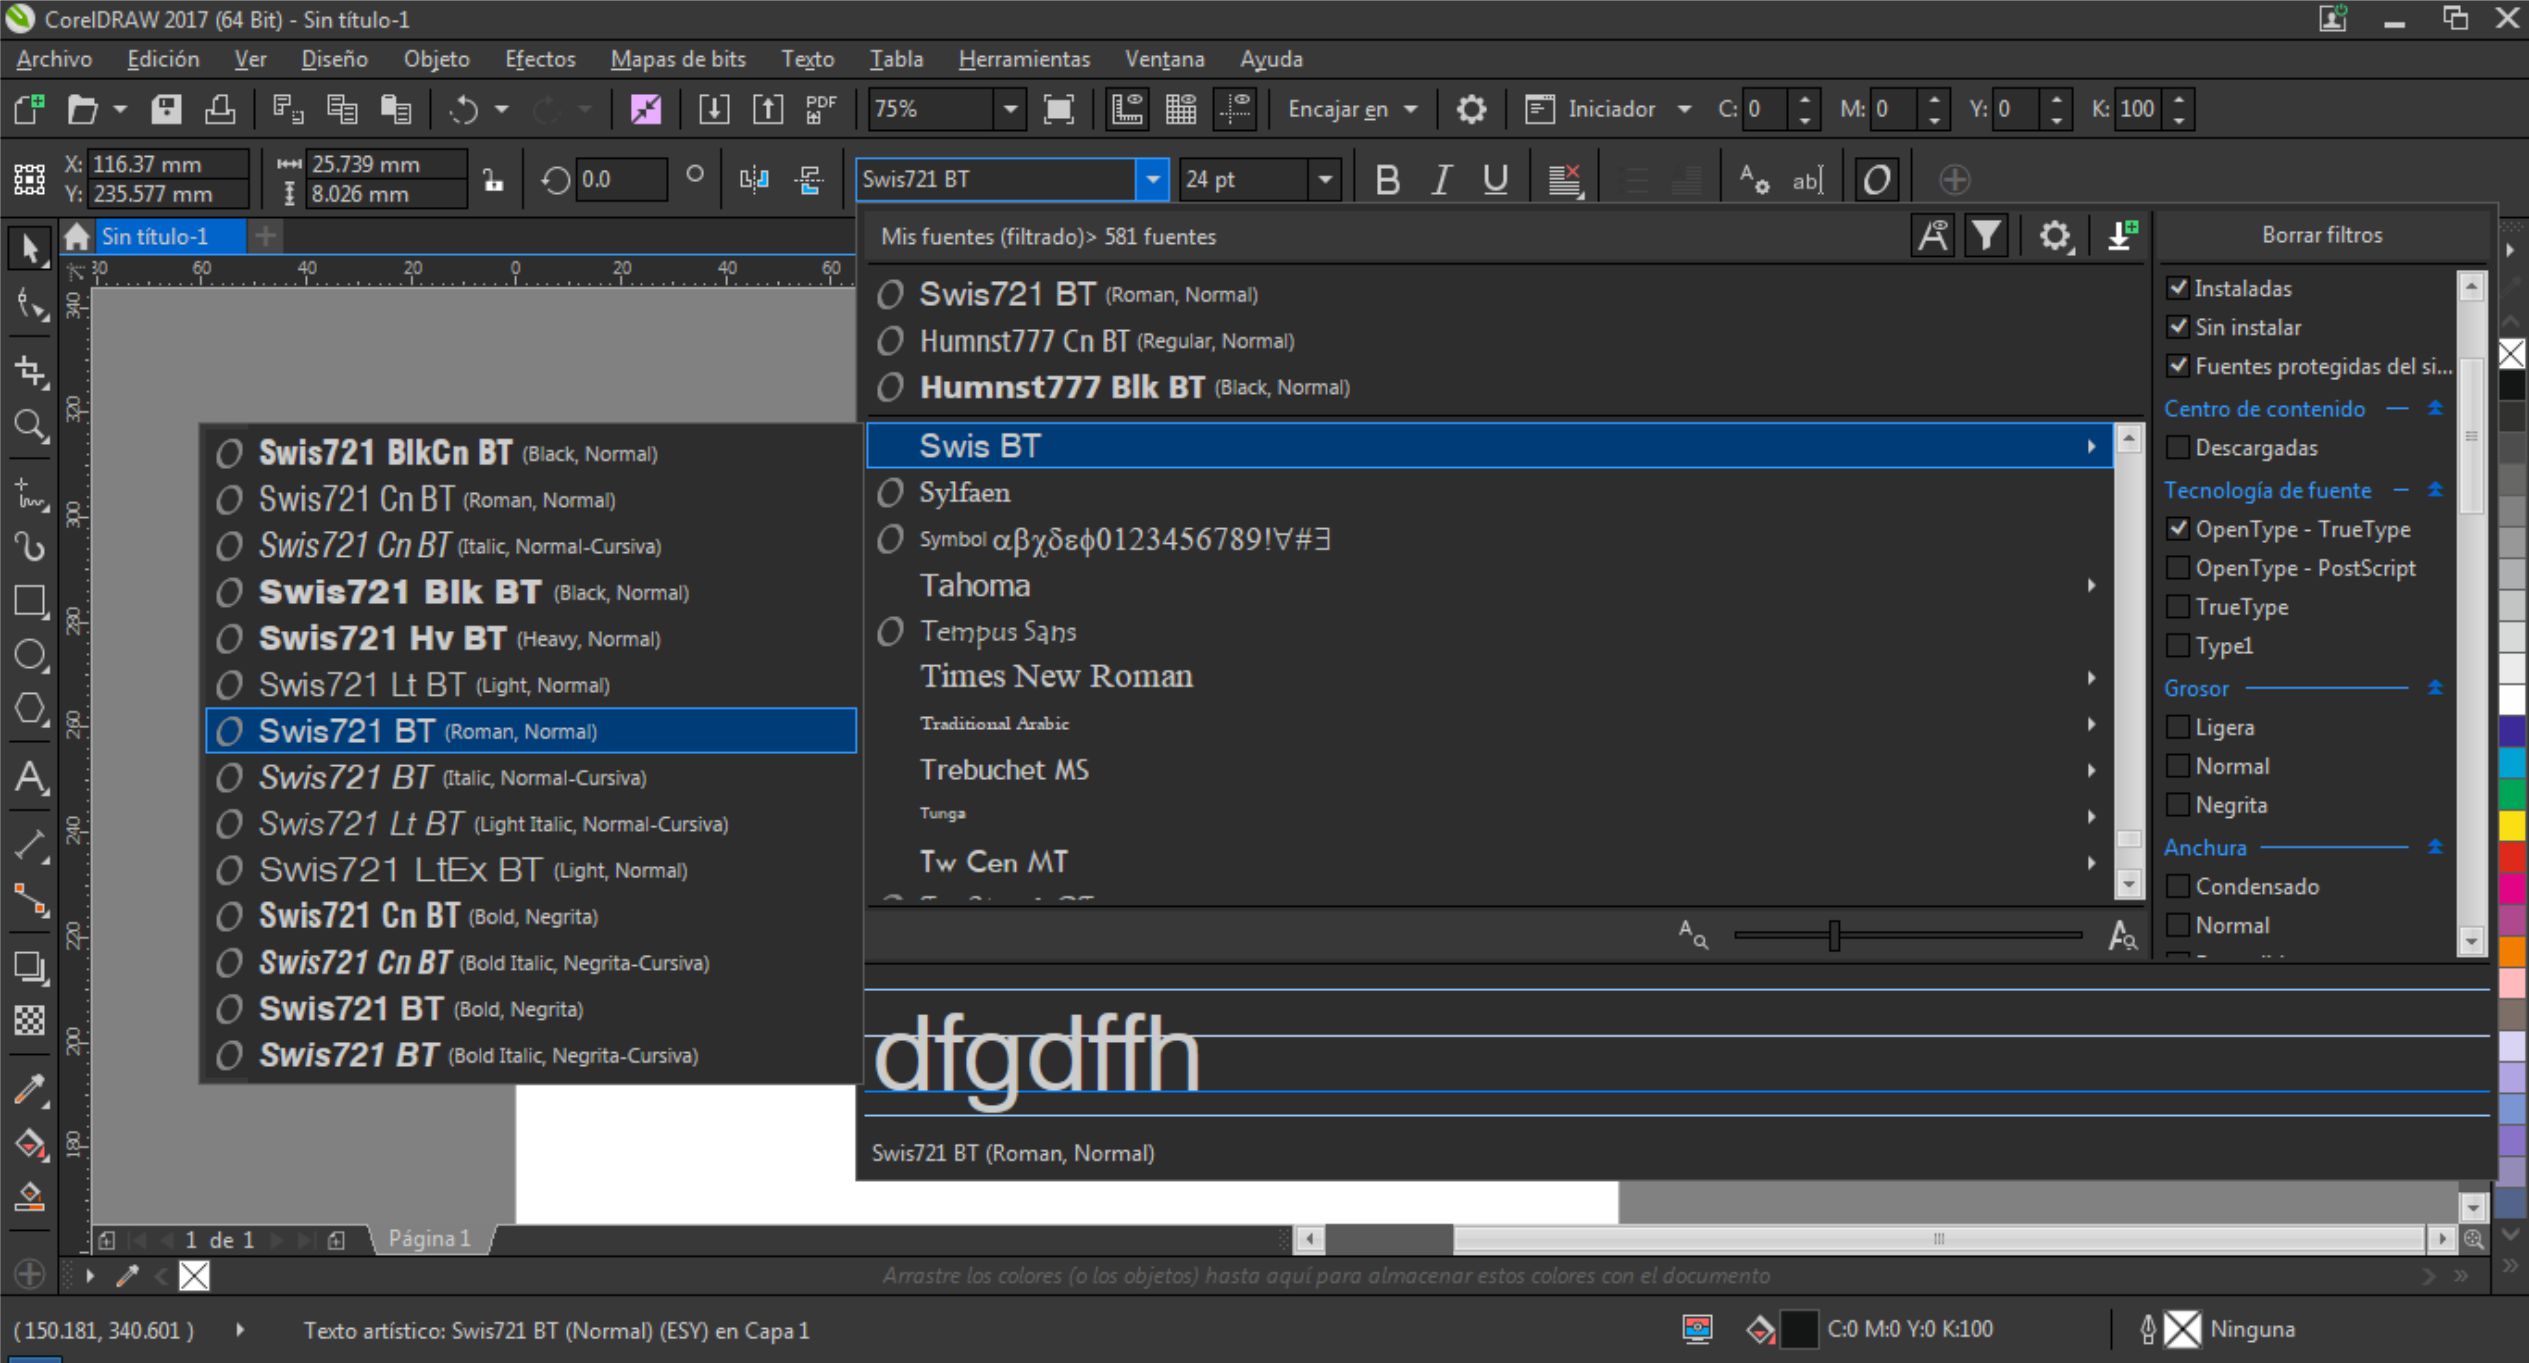Click the status bar fill color swatch
Viewport: 2529px width, 1363px height.
click(1799, 1330)
